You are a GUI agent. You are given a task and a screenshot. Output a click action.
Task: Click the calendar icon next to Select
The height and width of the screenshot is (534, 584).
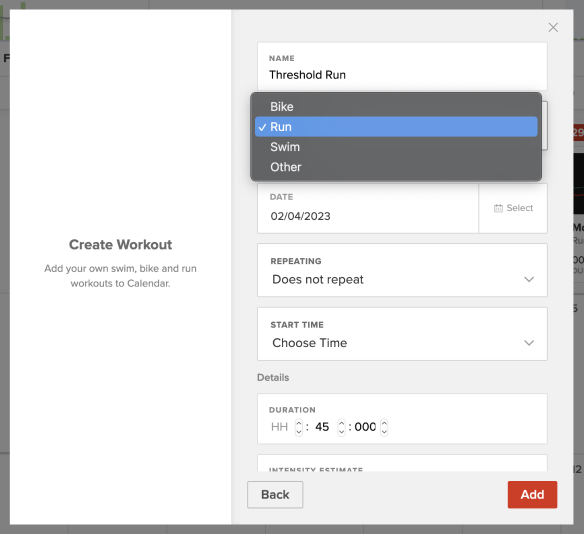(x=498, y=208)
